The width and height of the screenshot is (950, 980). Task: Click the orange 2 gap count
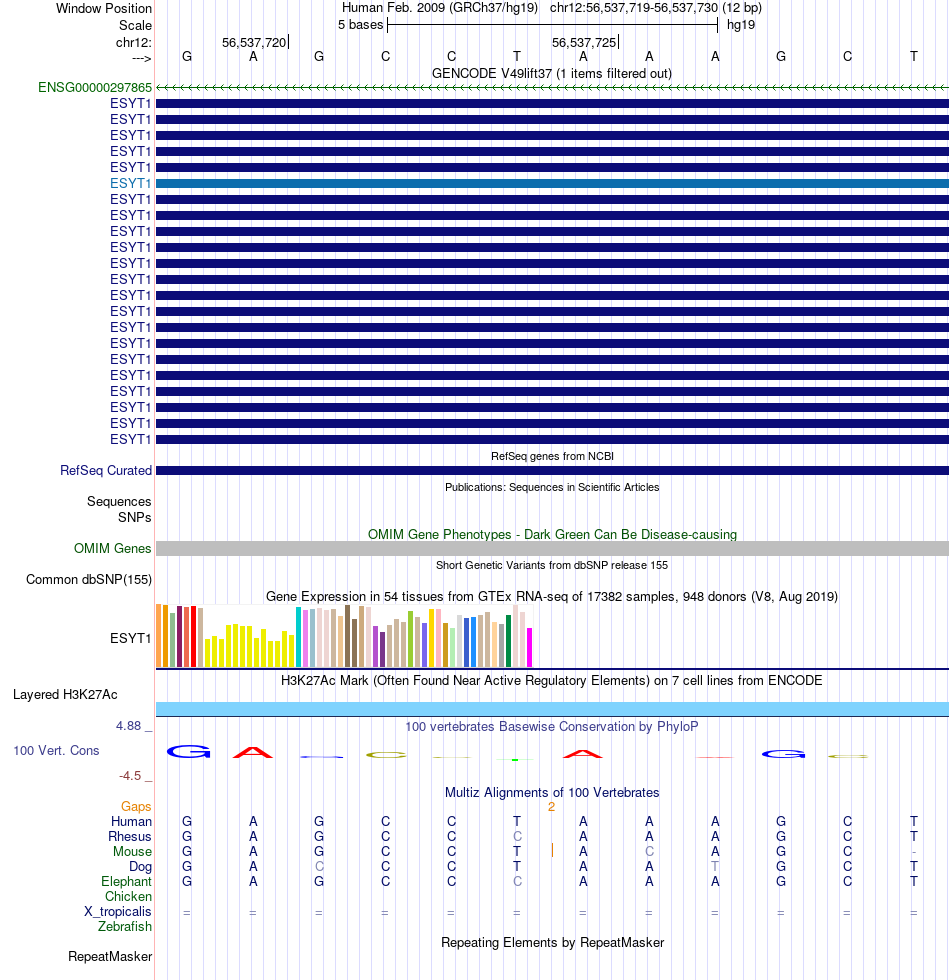coord(551,807)
